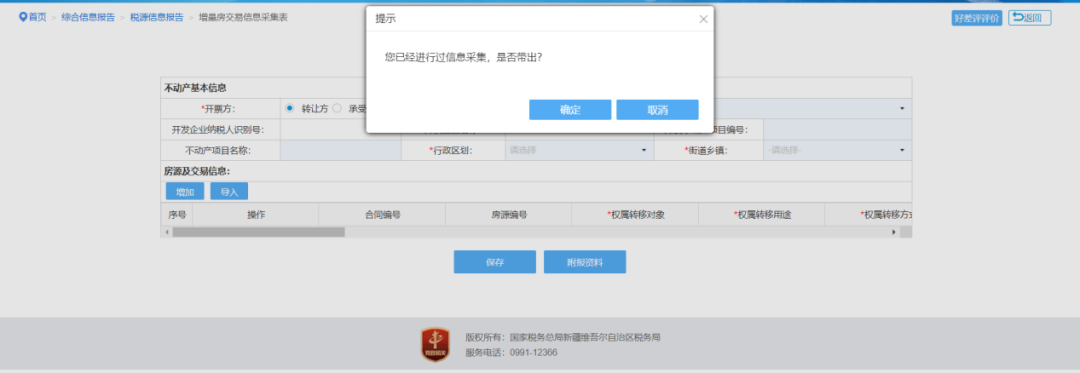
Task: Click the 房源编号 column header
Action: 509,215
